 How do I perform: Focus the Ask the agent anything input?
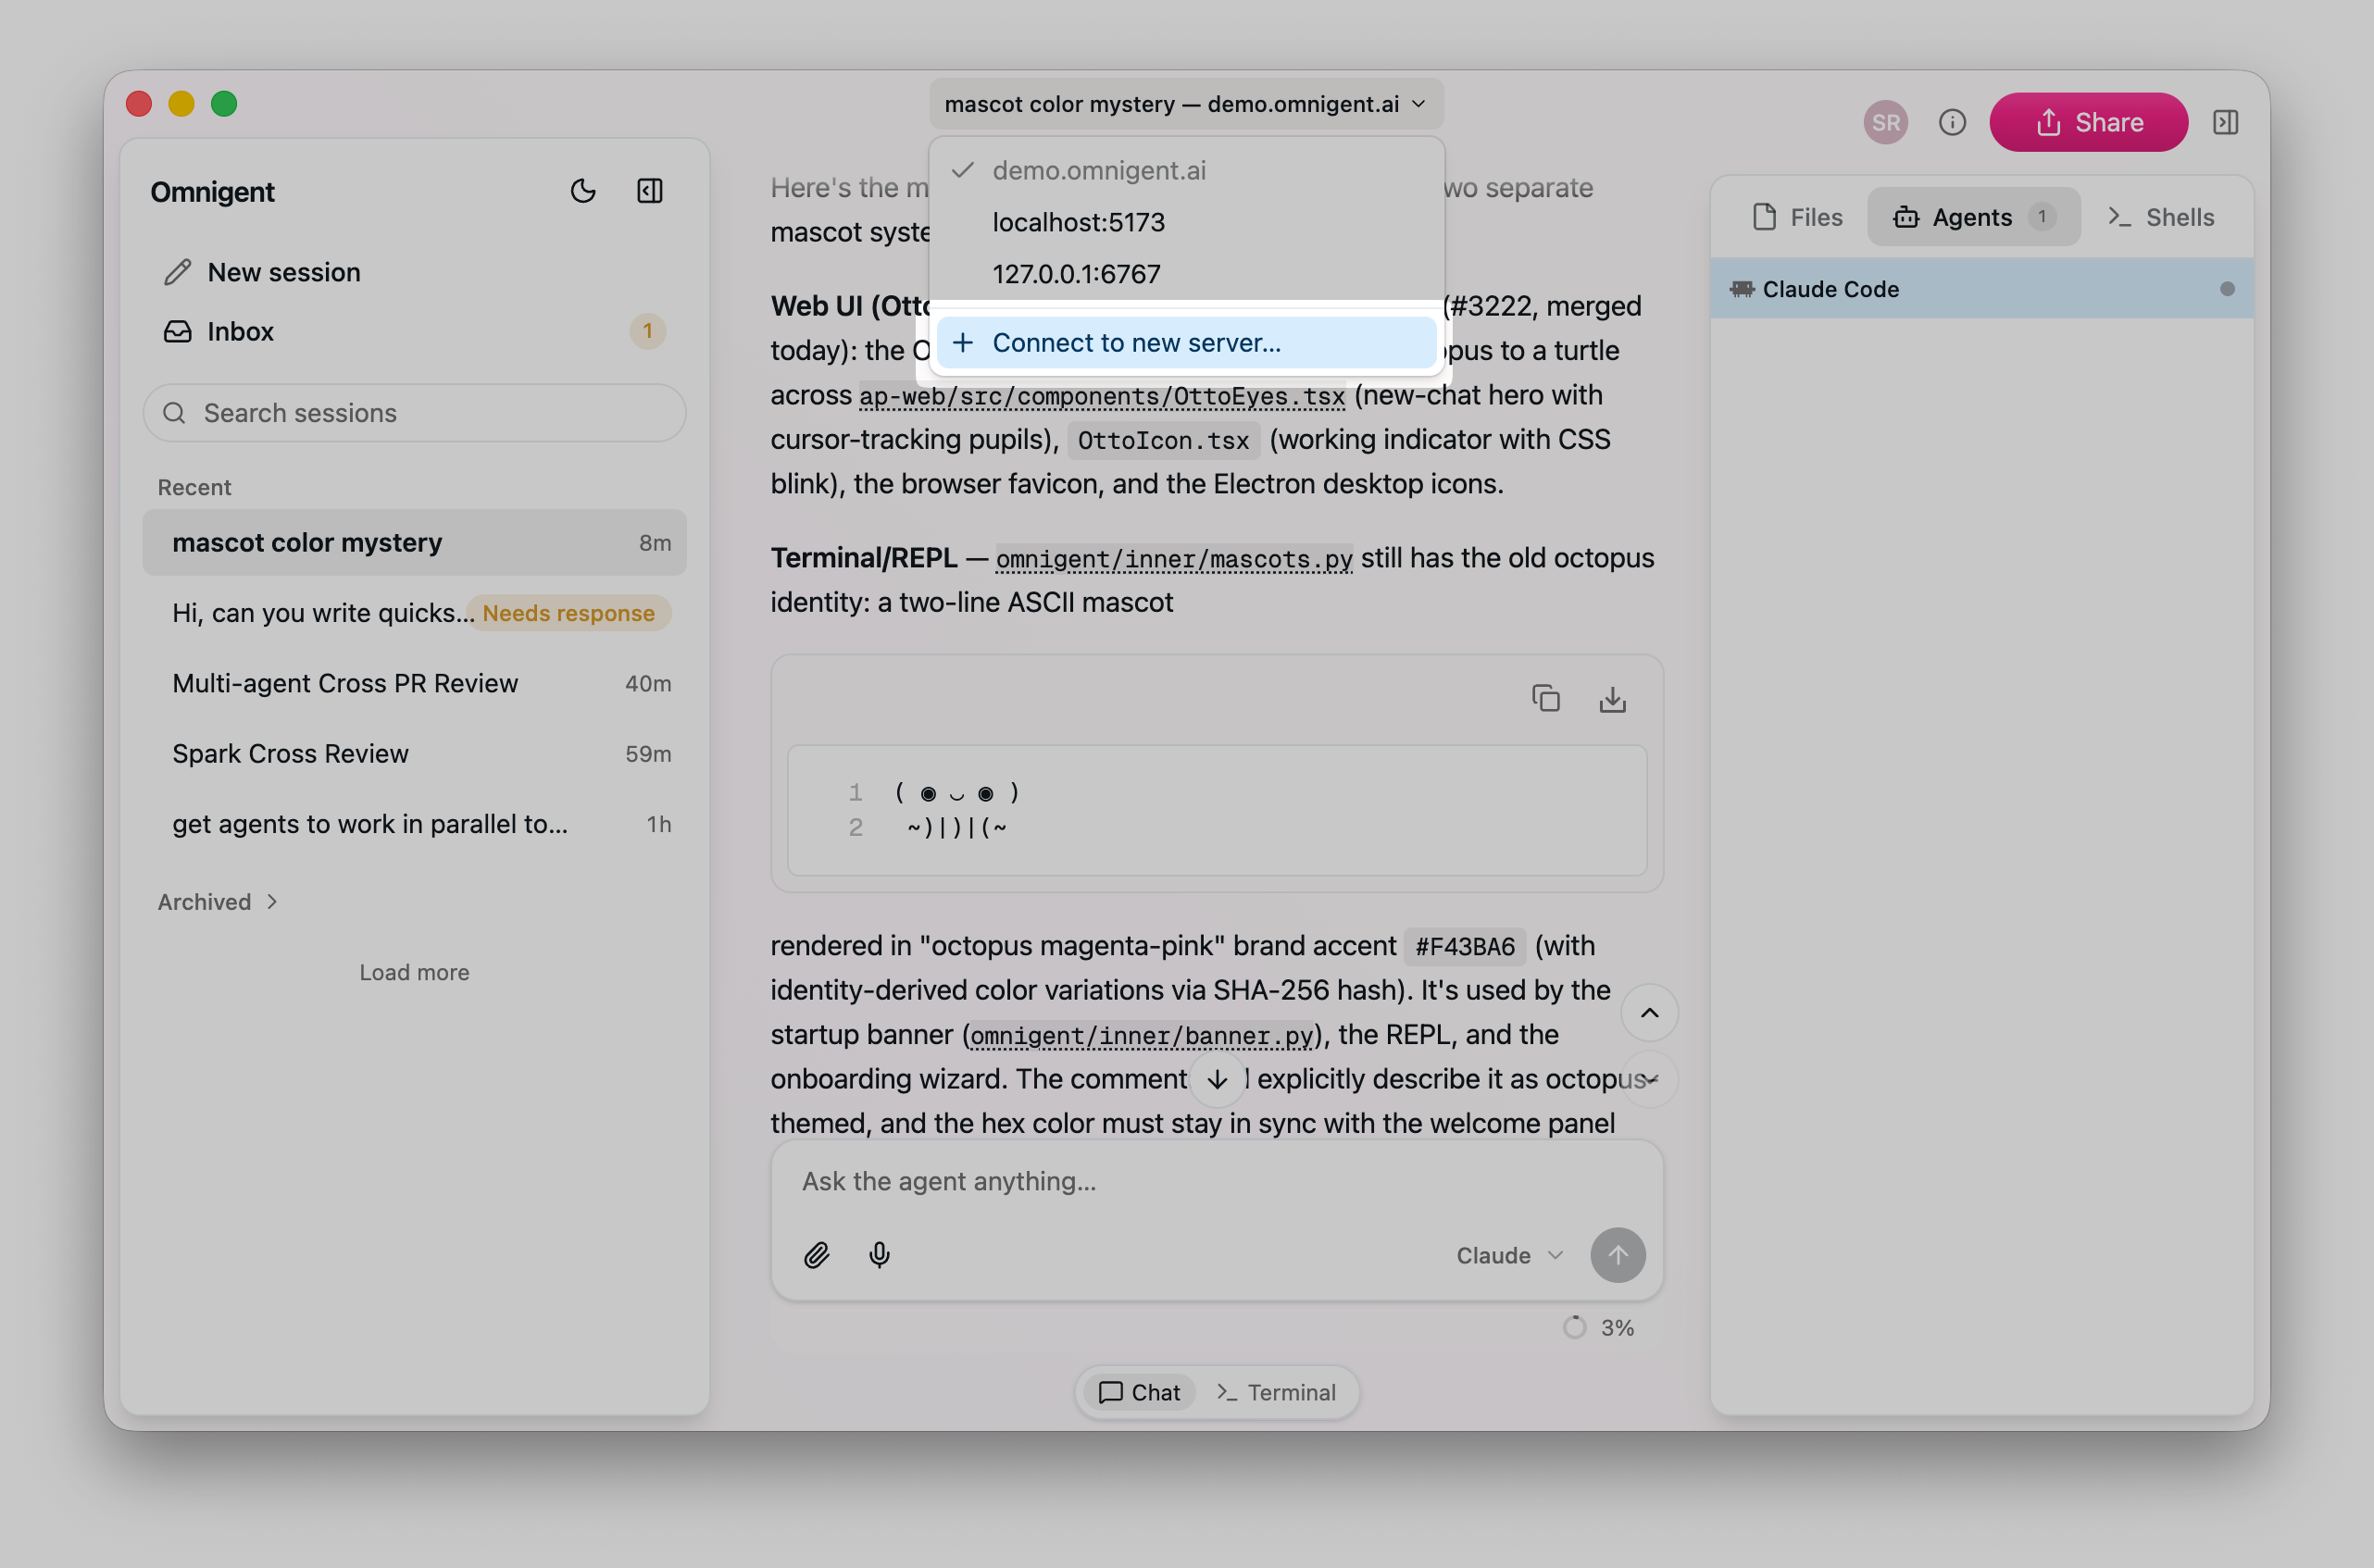click(1216, 1182)
